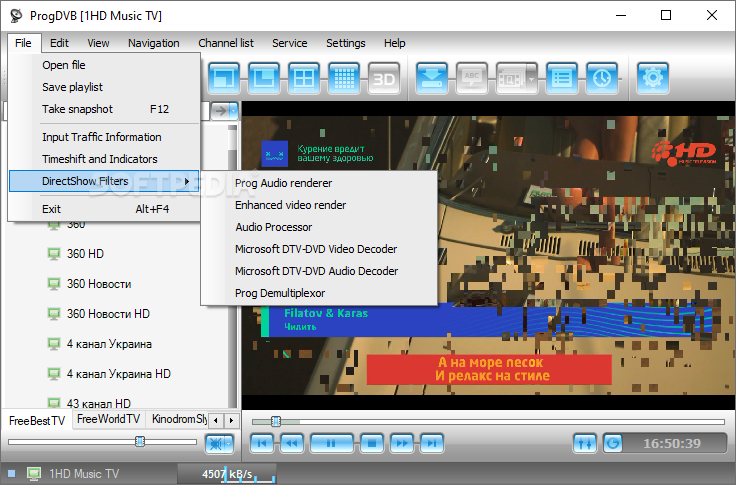Click the tab strip right scroll arrow
Image resolution: width=736 pixels, height=485 pixels.
231,420
